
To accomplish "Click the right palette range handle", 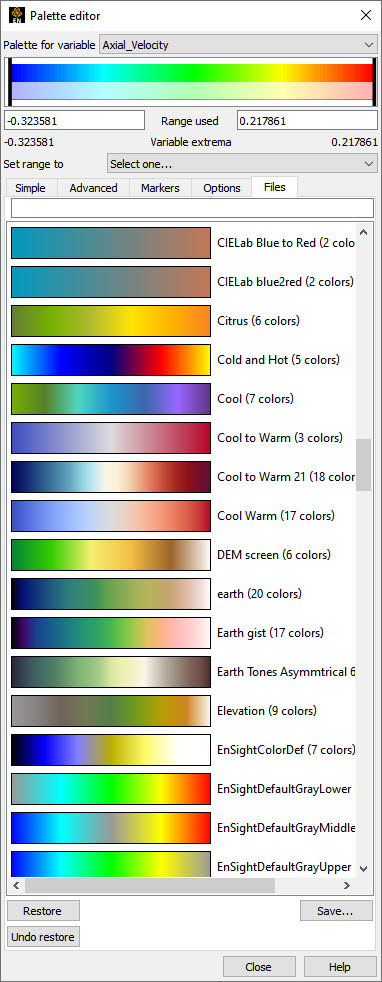I will pyautogui.click(x=374, y=83).
